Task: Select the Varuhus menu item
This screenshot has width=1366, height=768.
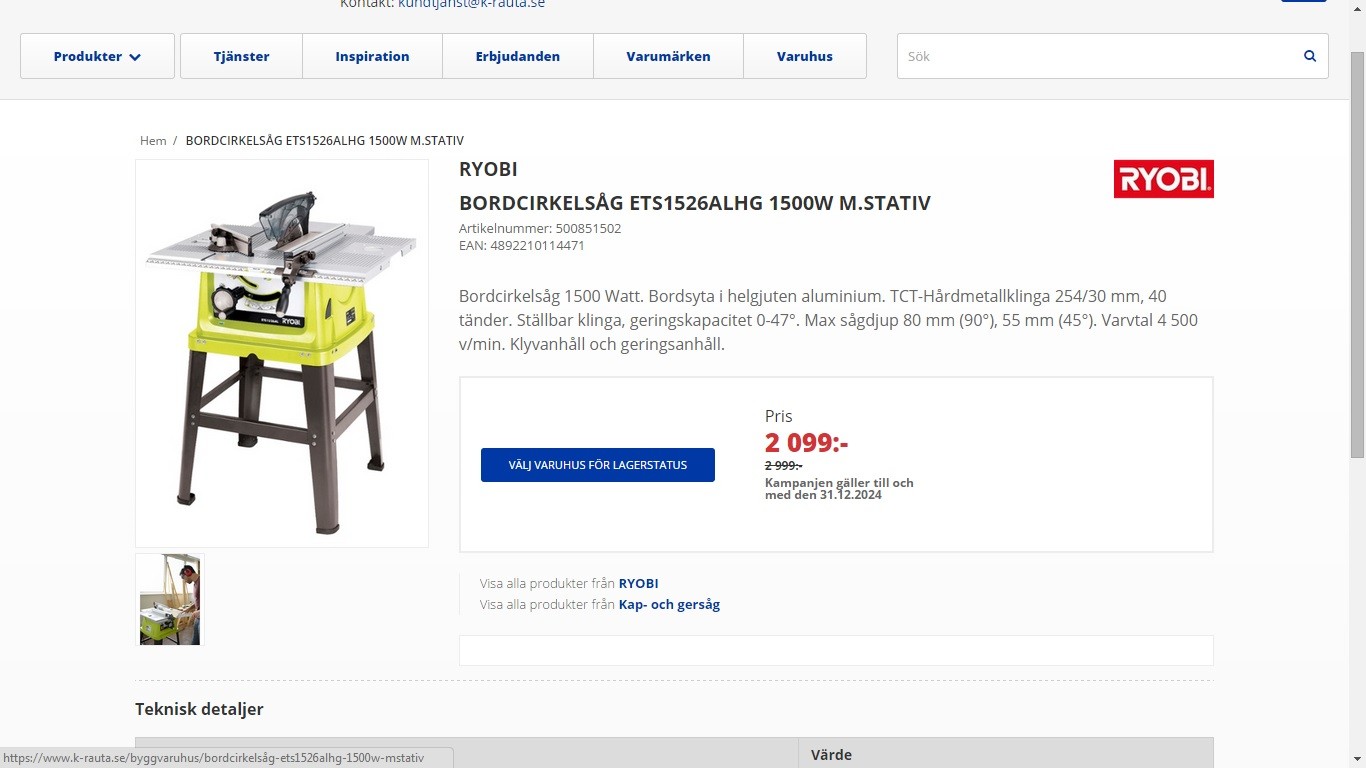Action: pos(805,56)
